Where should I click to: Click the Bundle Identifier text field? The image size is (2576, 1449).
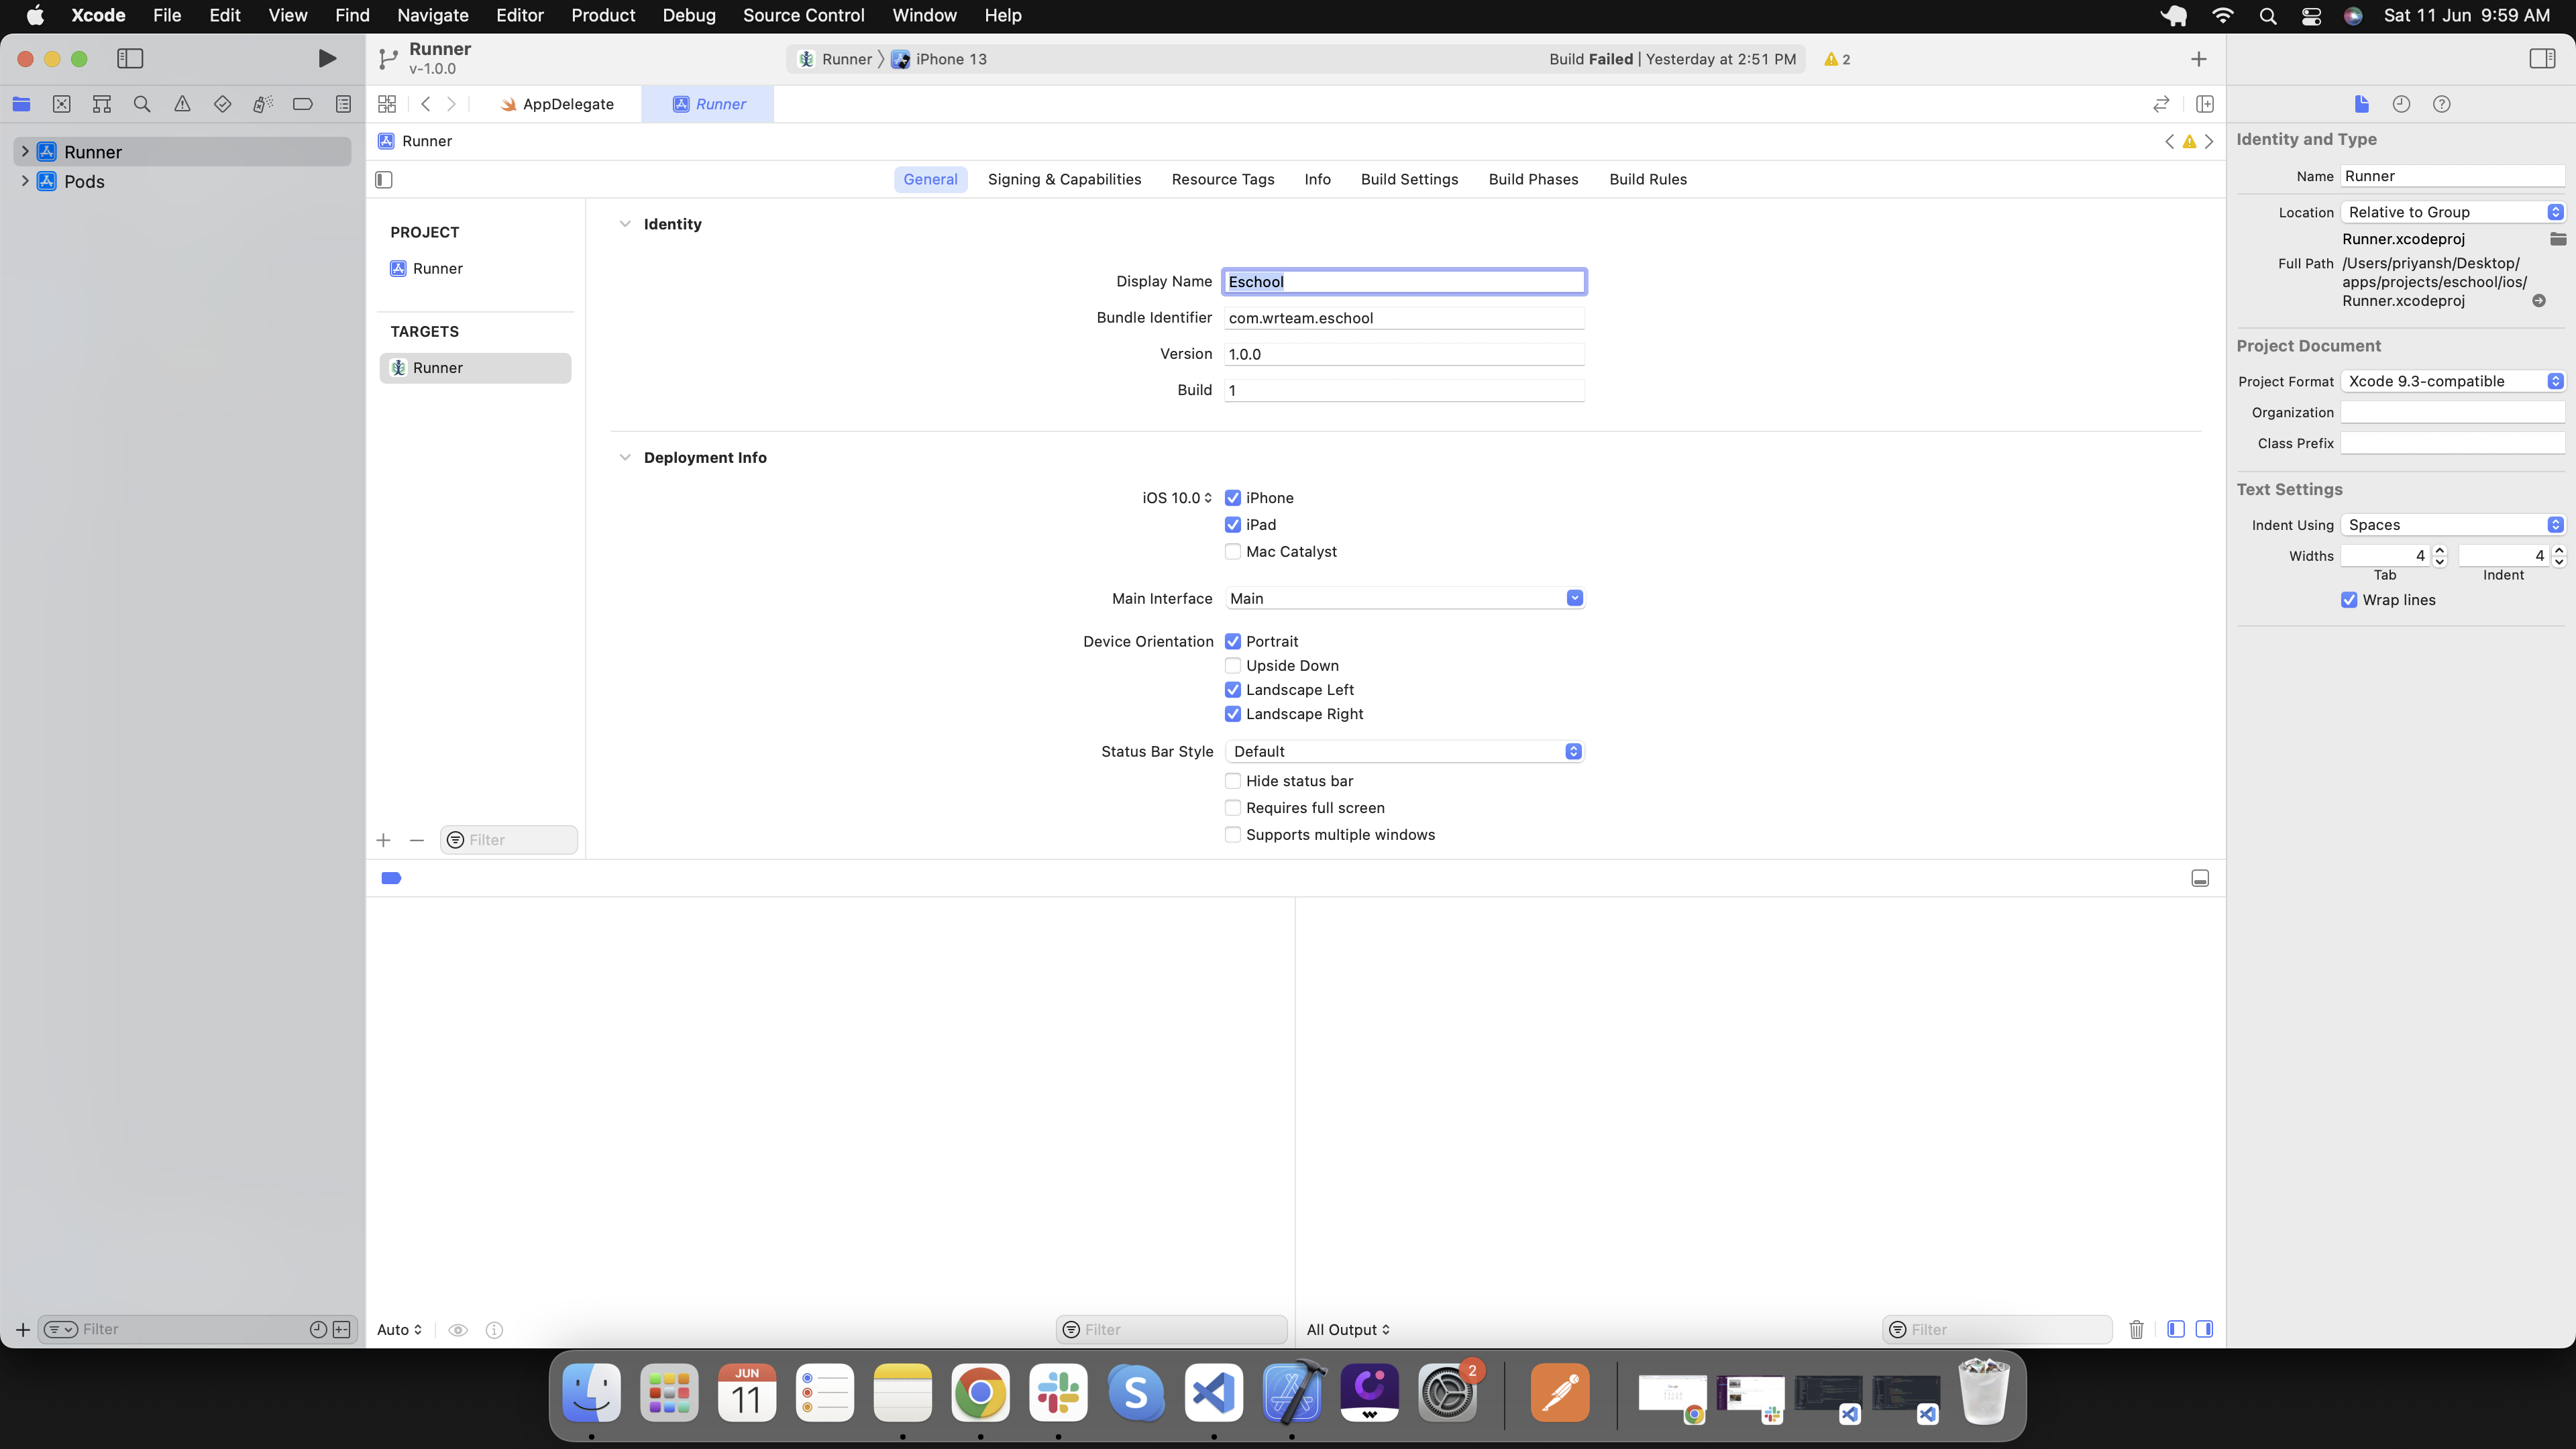click(1404, 318)
